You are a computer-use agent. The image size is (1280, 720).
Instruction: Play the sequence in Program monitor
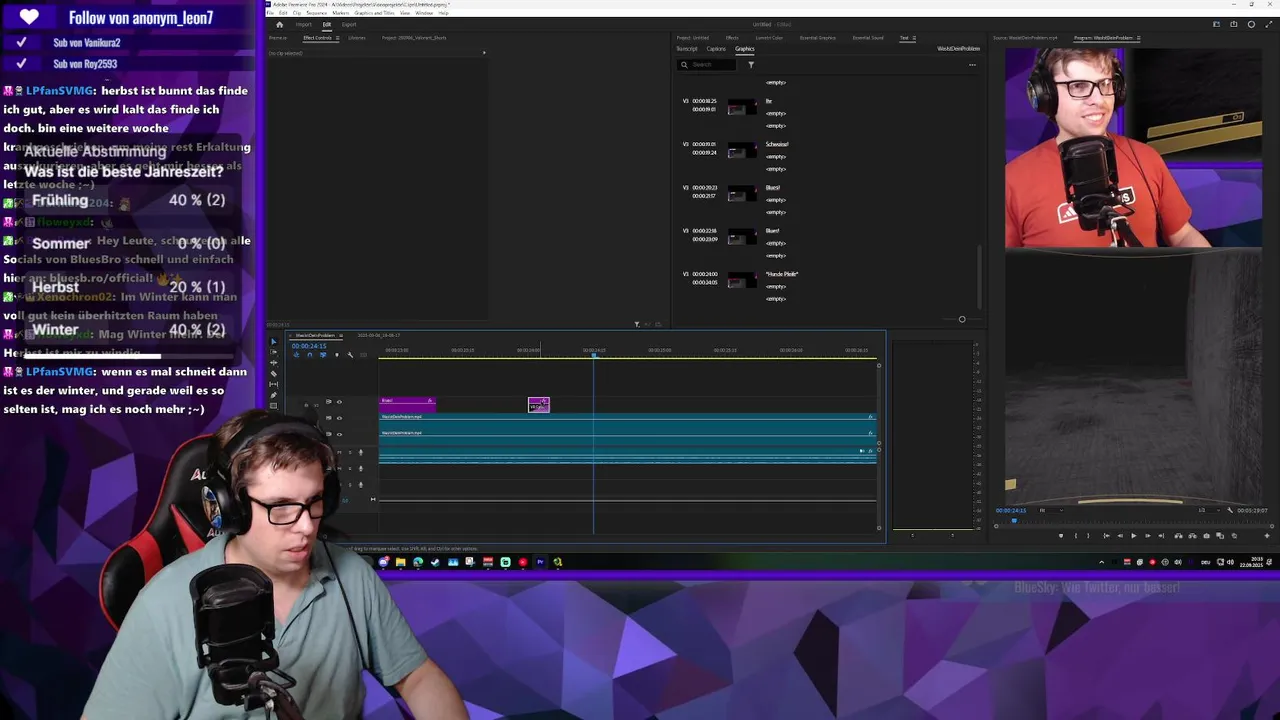pyautogui.click(x=1134, y=535)
